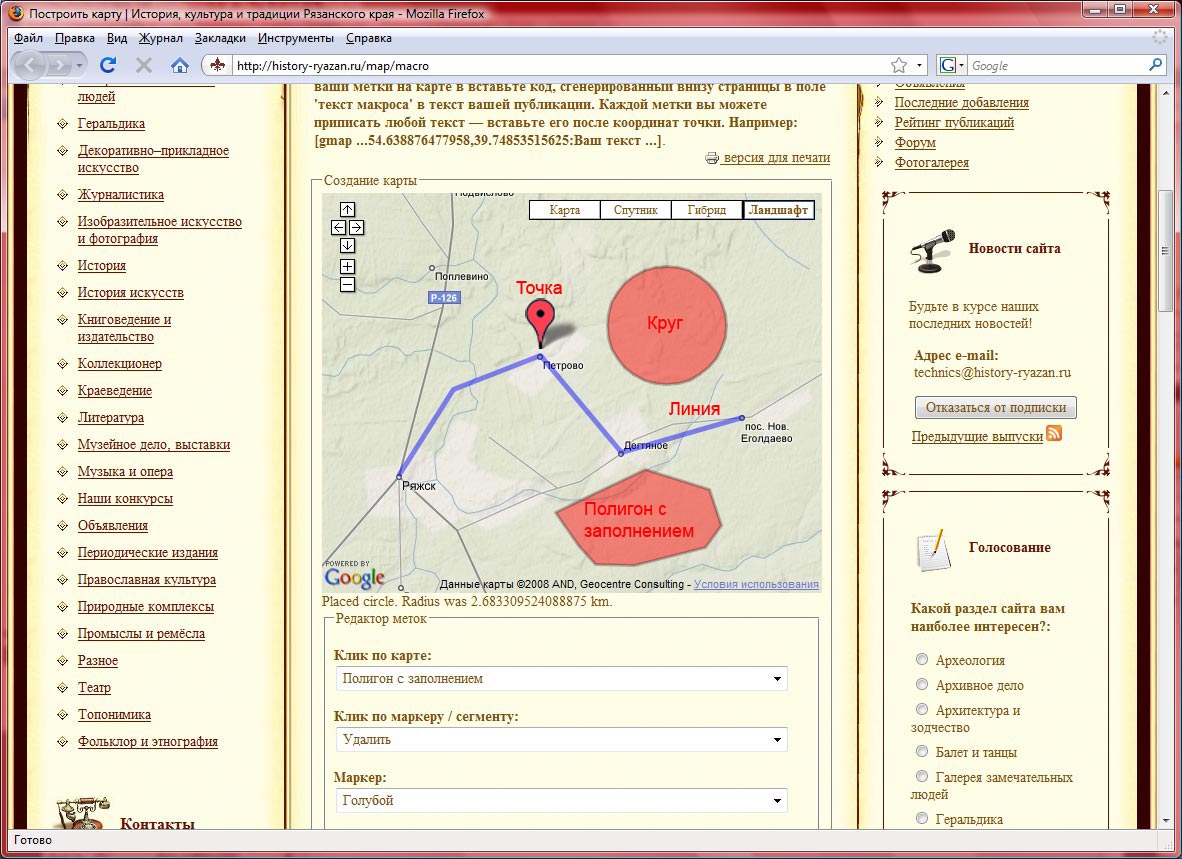Switch map to Спутник view
Screen dimensions: 1182x859
coord(635,210)
